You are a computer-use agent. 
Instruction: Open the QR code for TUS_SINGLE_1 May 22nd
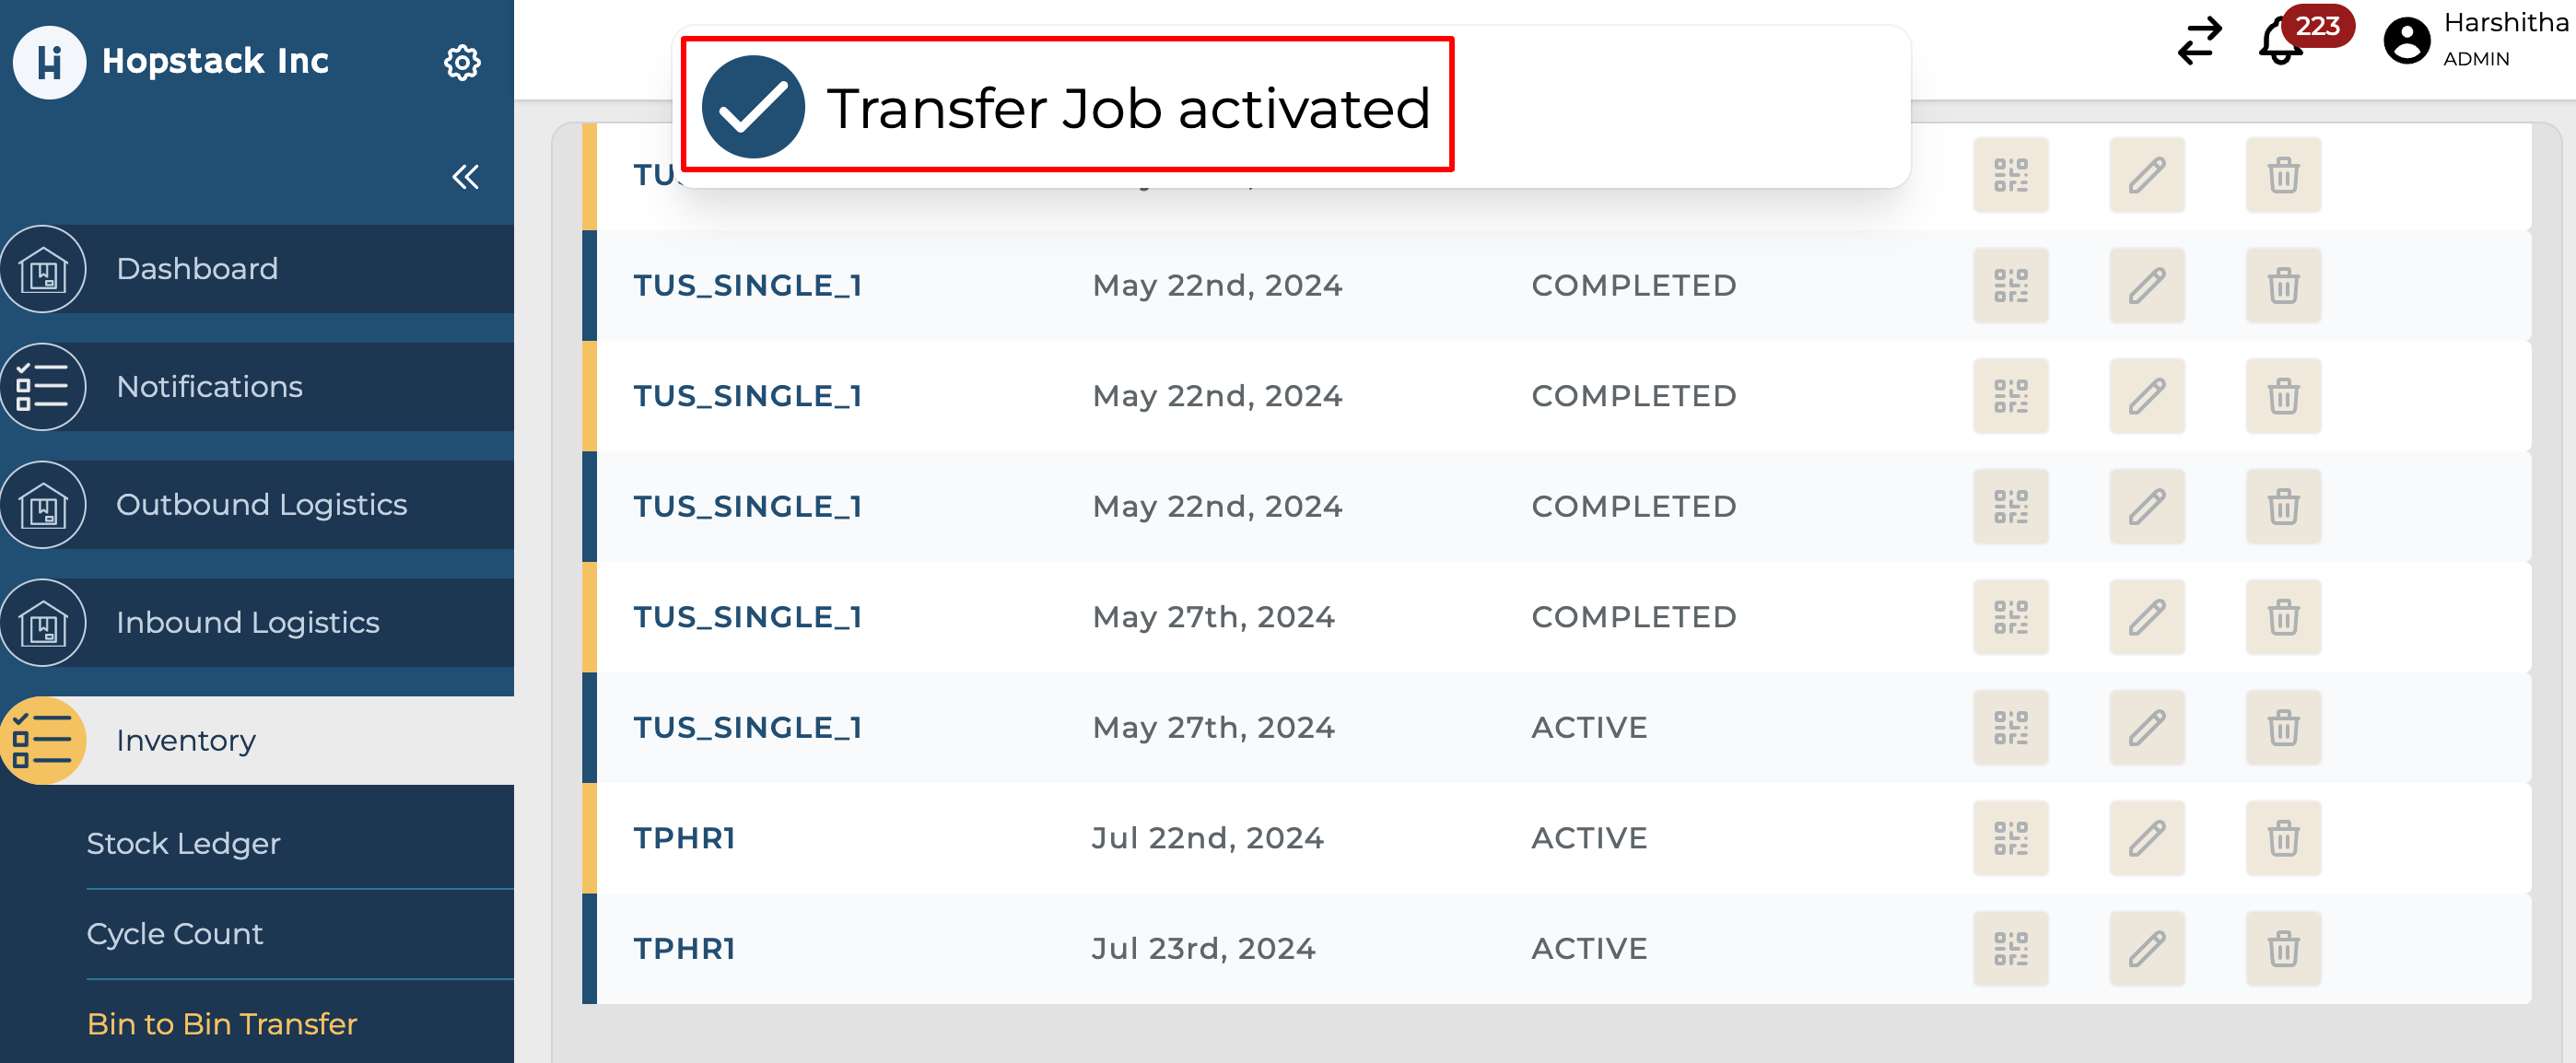coord(2012,285)
